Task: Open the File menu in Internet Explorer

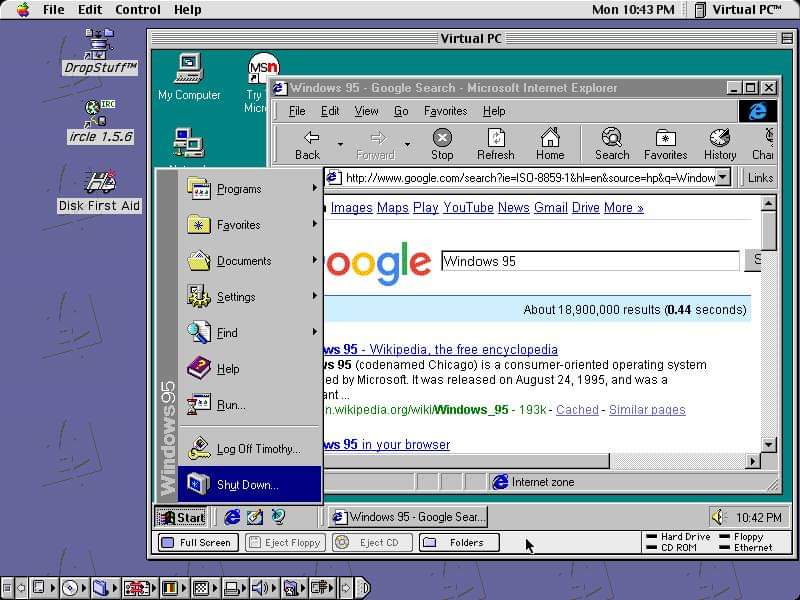Action: point(297,111)
